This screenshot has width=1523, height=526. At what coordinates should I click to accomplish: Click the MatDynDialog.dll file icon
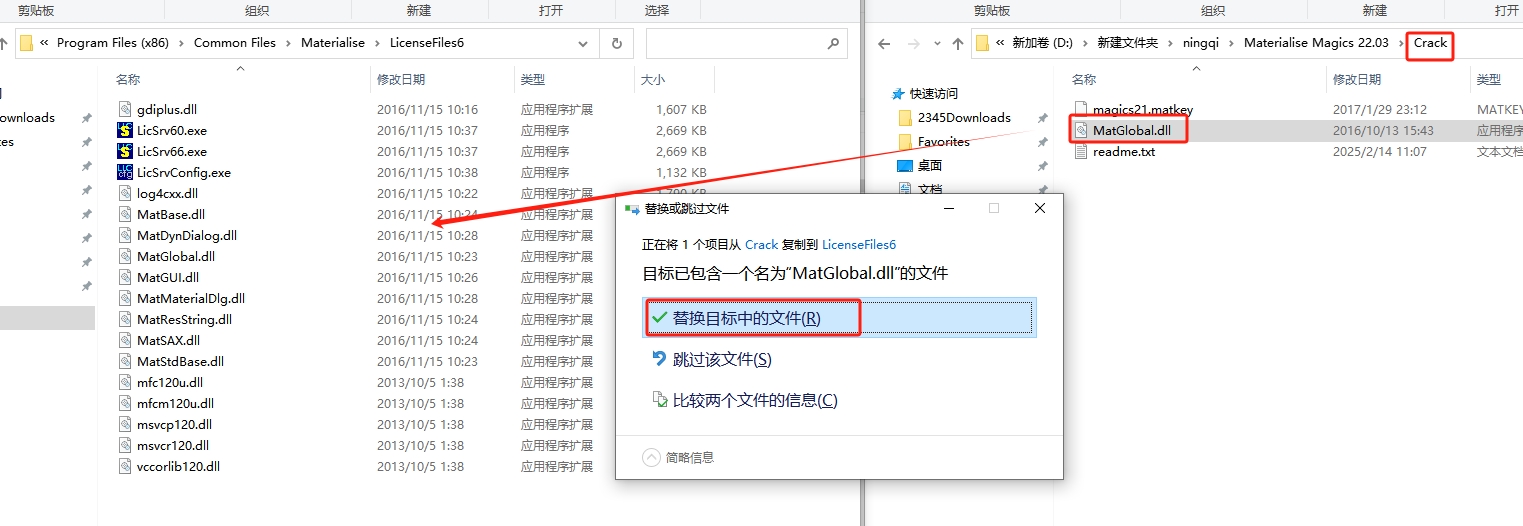(125, 235)
